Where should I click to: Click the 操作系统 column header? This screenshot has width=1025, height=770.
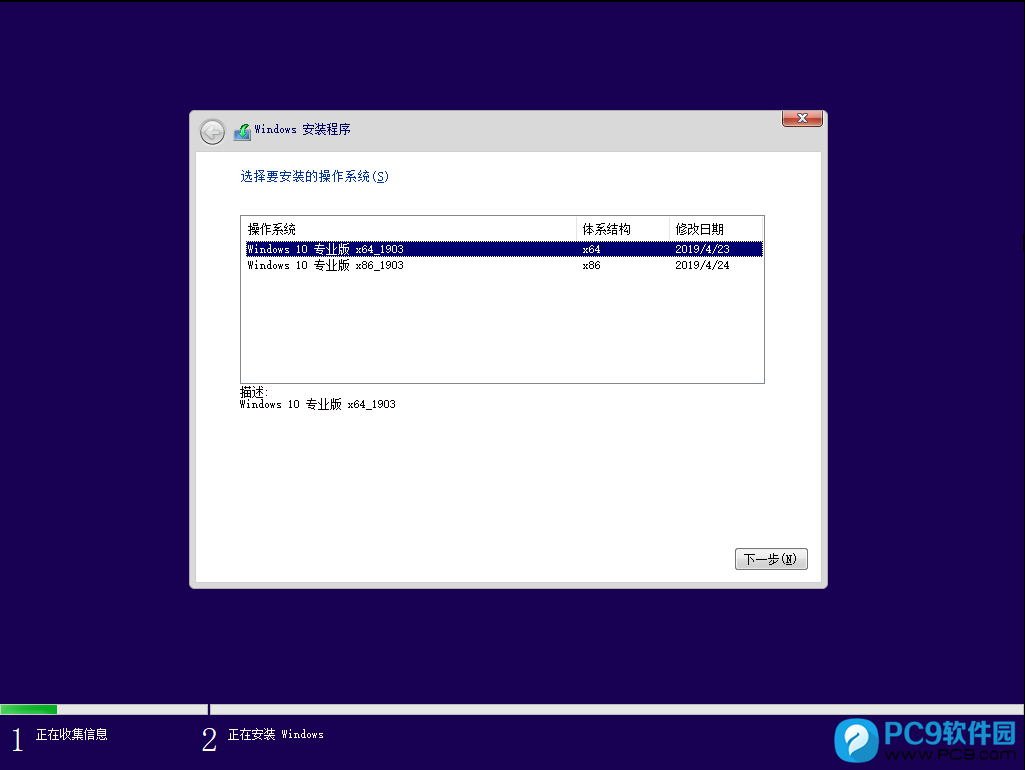pos(409,229)
